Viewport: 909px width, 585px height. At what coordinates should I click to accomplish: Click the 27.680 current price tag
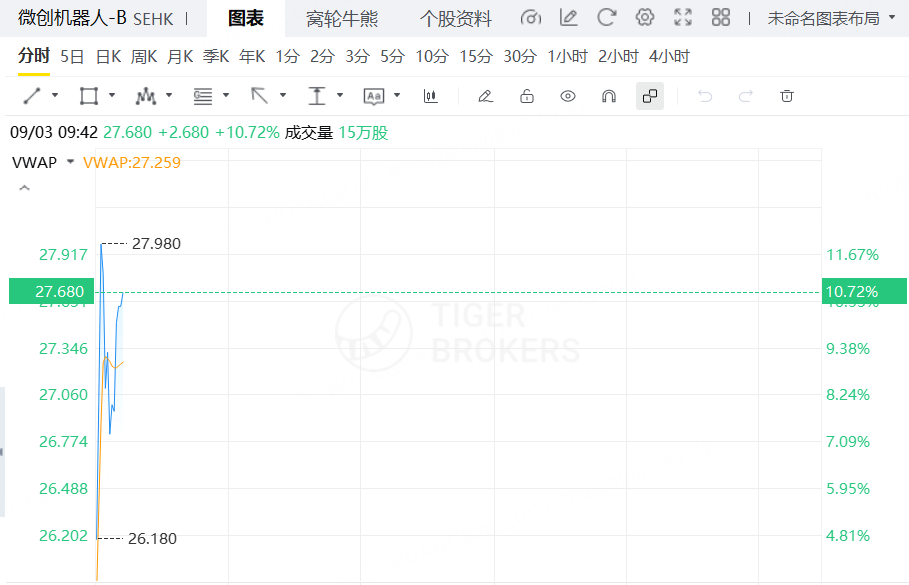[52, 291]
